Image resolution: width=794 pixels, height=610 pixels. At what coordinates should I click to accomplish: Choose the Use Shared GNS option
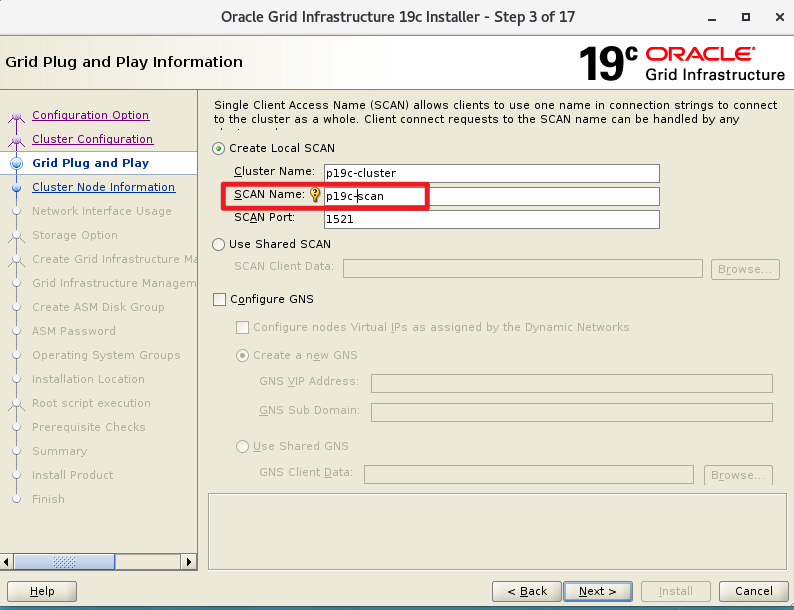(243, 446)
